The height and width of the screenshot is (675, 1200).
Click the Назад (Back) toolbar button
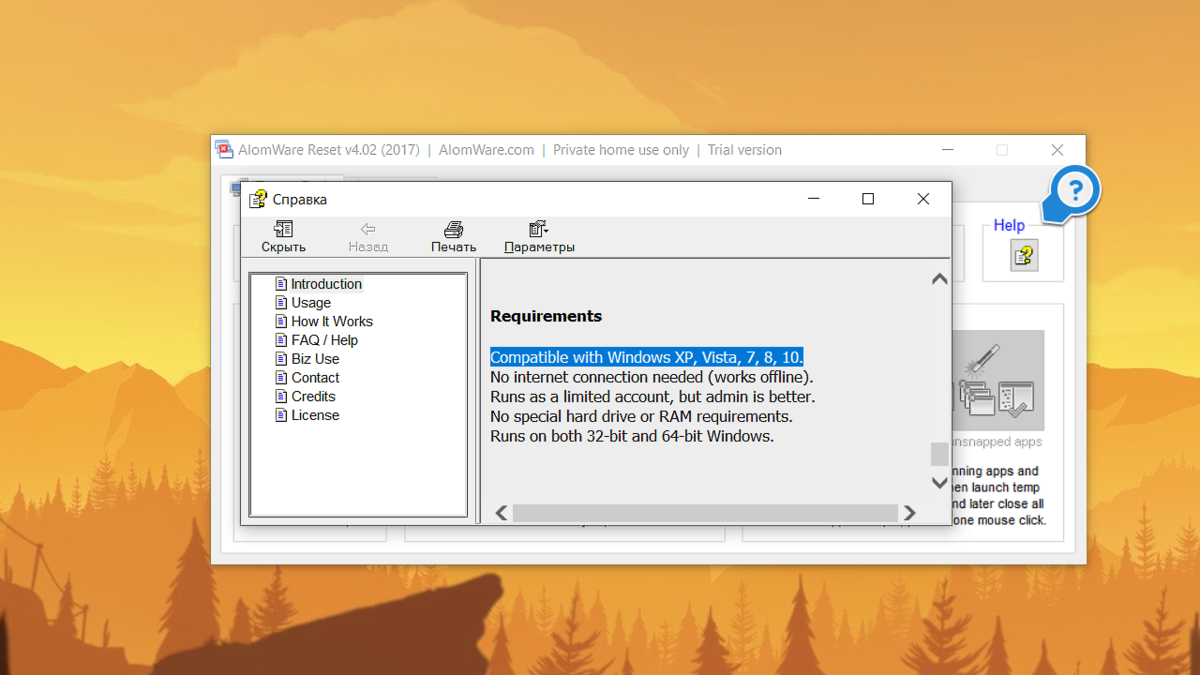pos(368,237)
